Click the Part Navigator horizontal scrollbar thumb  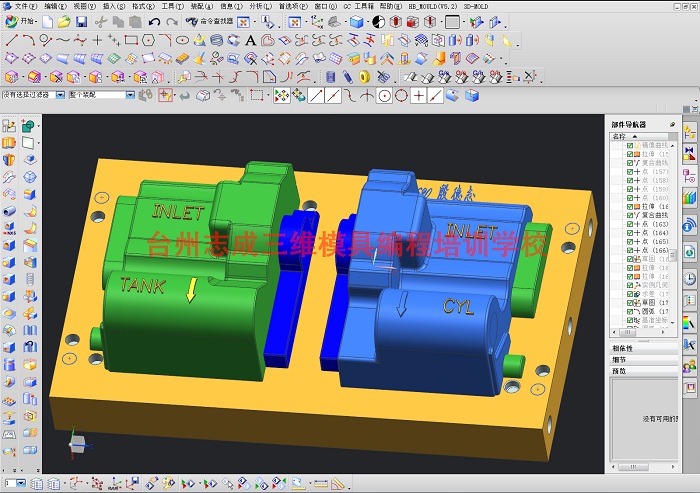[627, 332]
